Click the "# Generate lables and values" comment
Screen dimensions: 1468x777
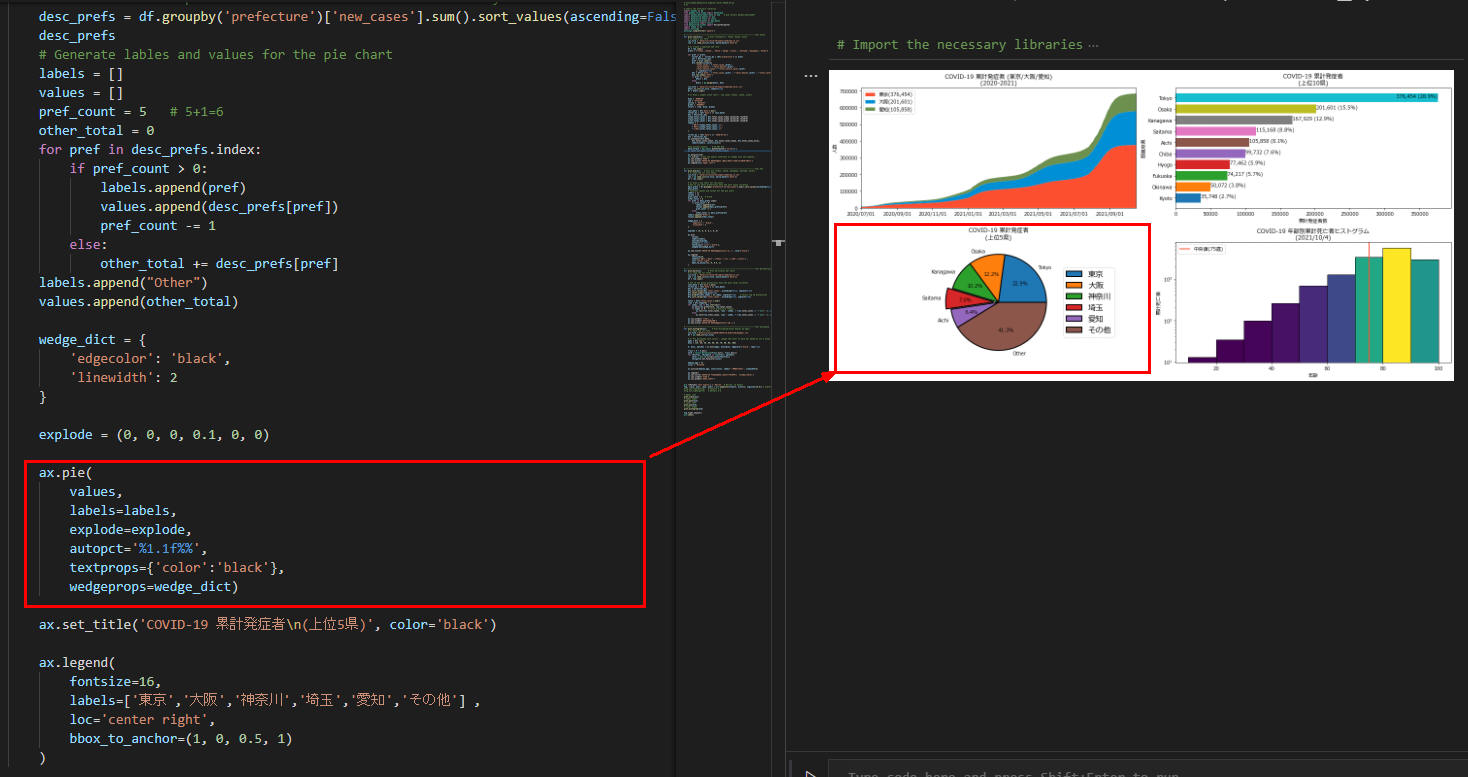215,54
